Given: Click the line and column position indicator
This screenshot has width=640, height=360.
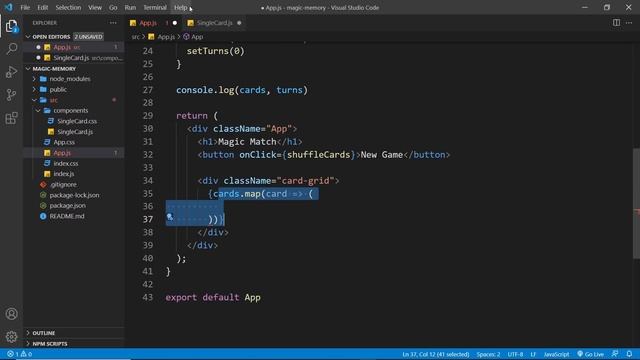Looking at the screenshot, I should click(436, 354).
